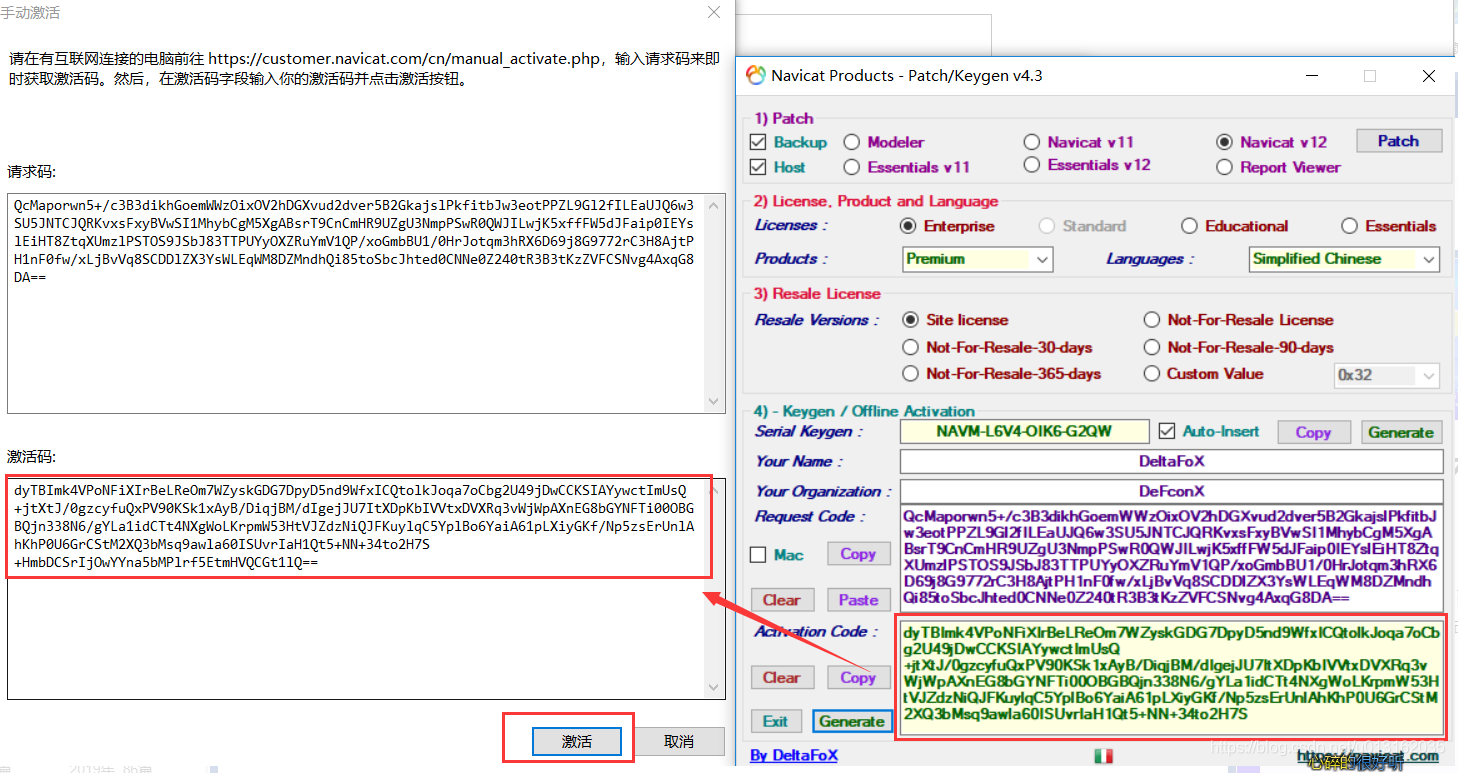Click the "1) Patch" section heading
This screenshot has height=773, width=1458.
click(784, 118)
